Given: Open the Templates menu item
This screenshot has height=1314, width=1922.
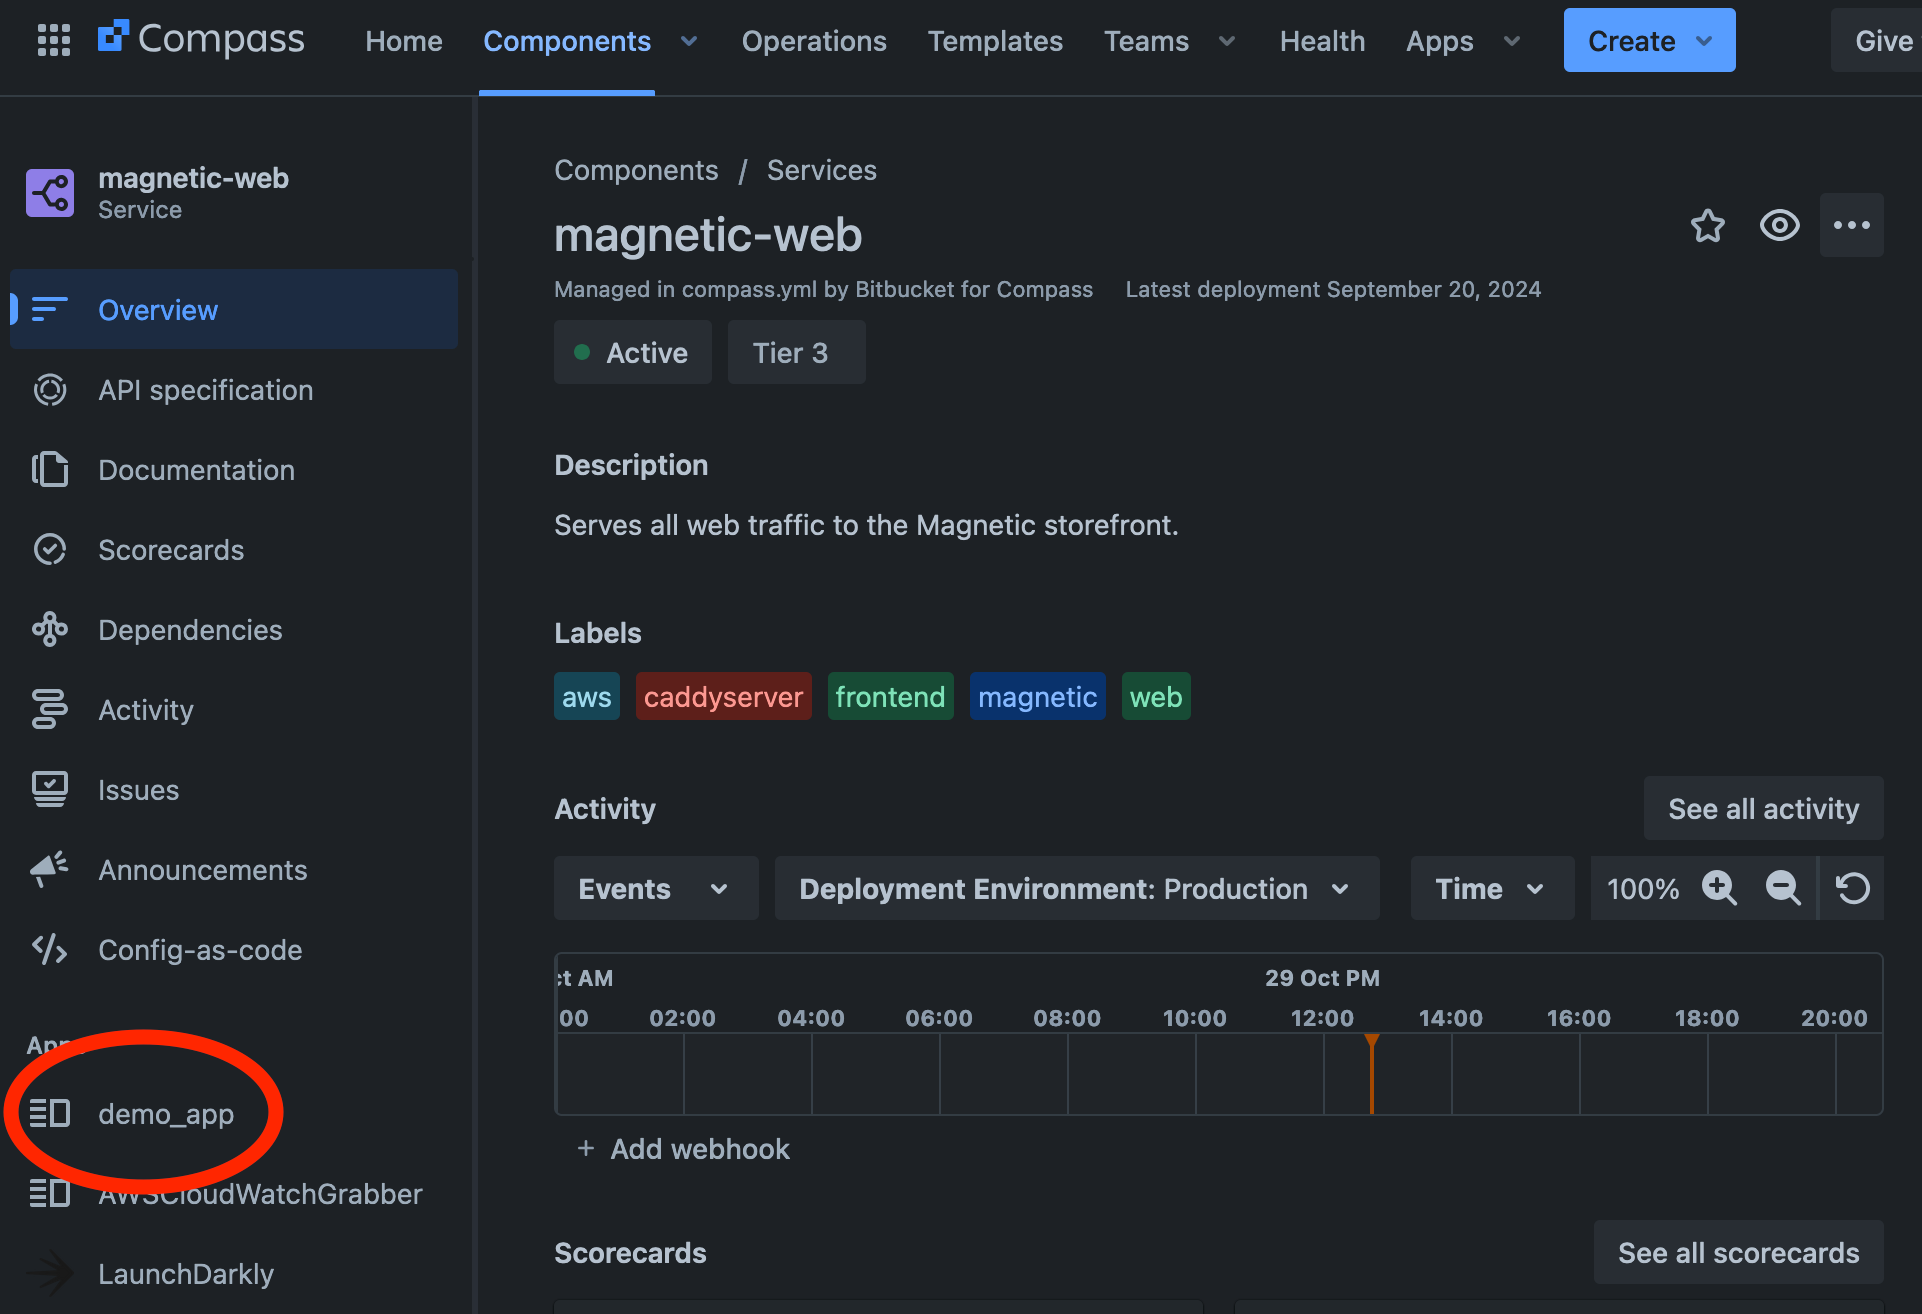Looking at the screenshot, I should tap(995, 41).
